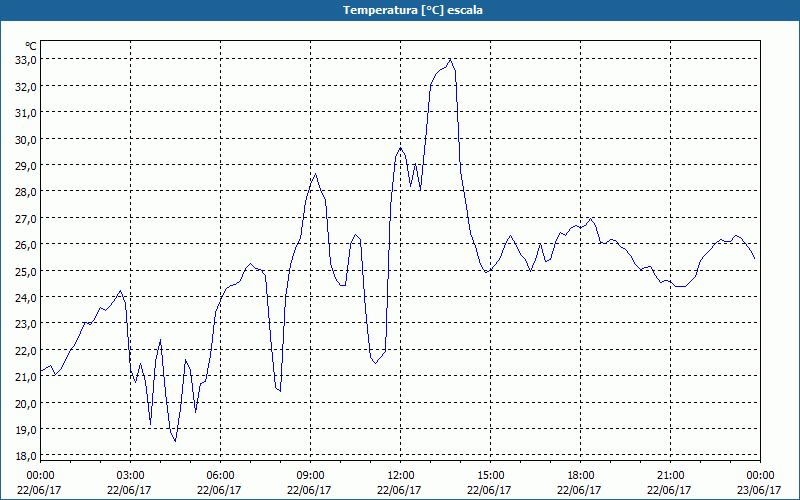Select the 30,0 y-axis value
Viewport: 800px width, 500px height.
coord(27,139)
